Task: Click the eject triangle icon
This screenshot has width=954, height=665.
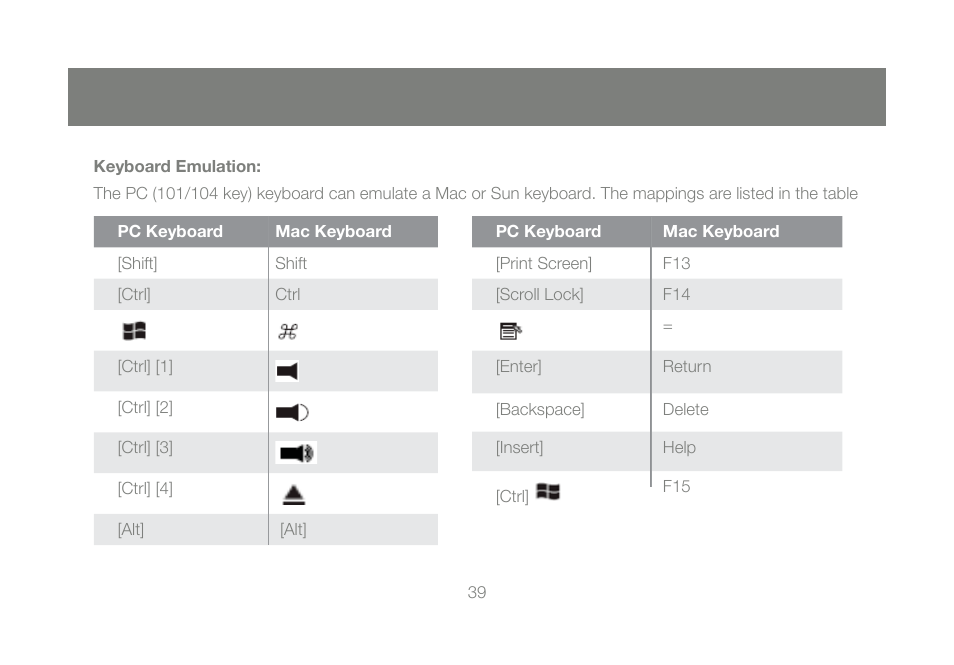Action: 294,495
